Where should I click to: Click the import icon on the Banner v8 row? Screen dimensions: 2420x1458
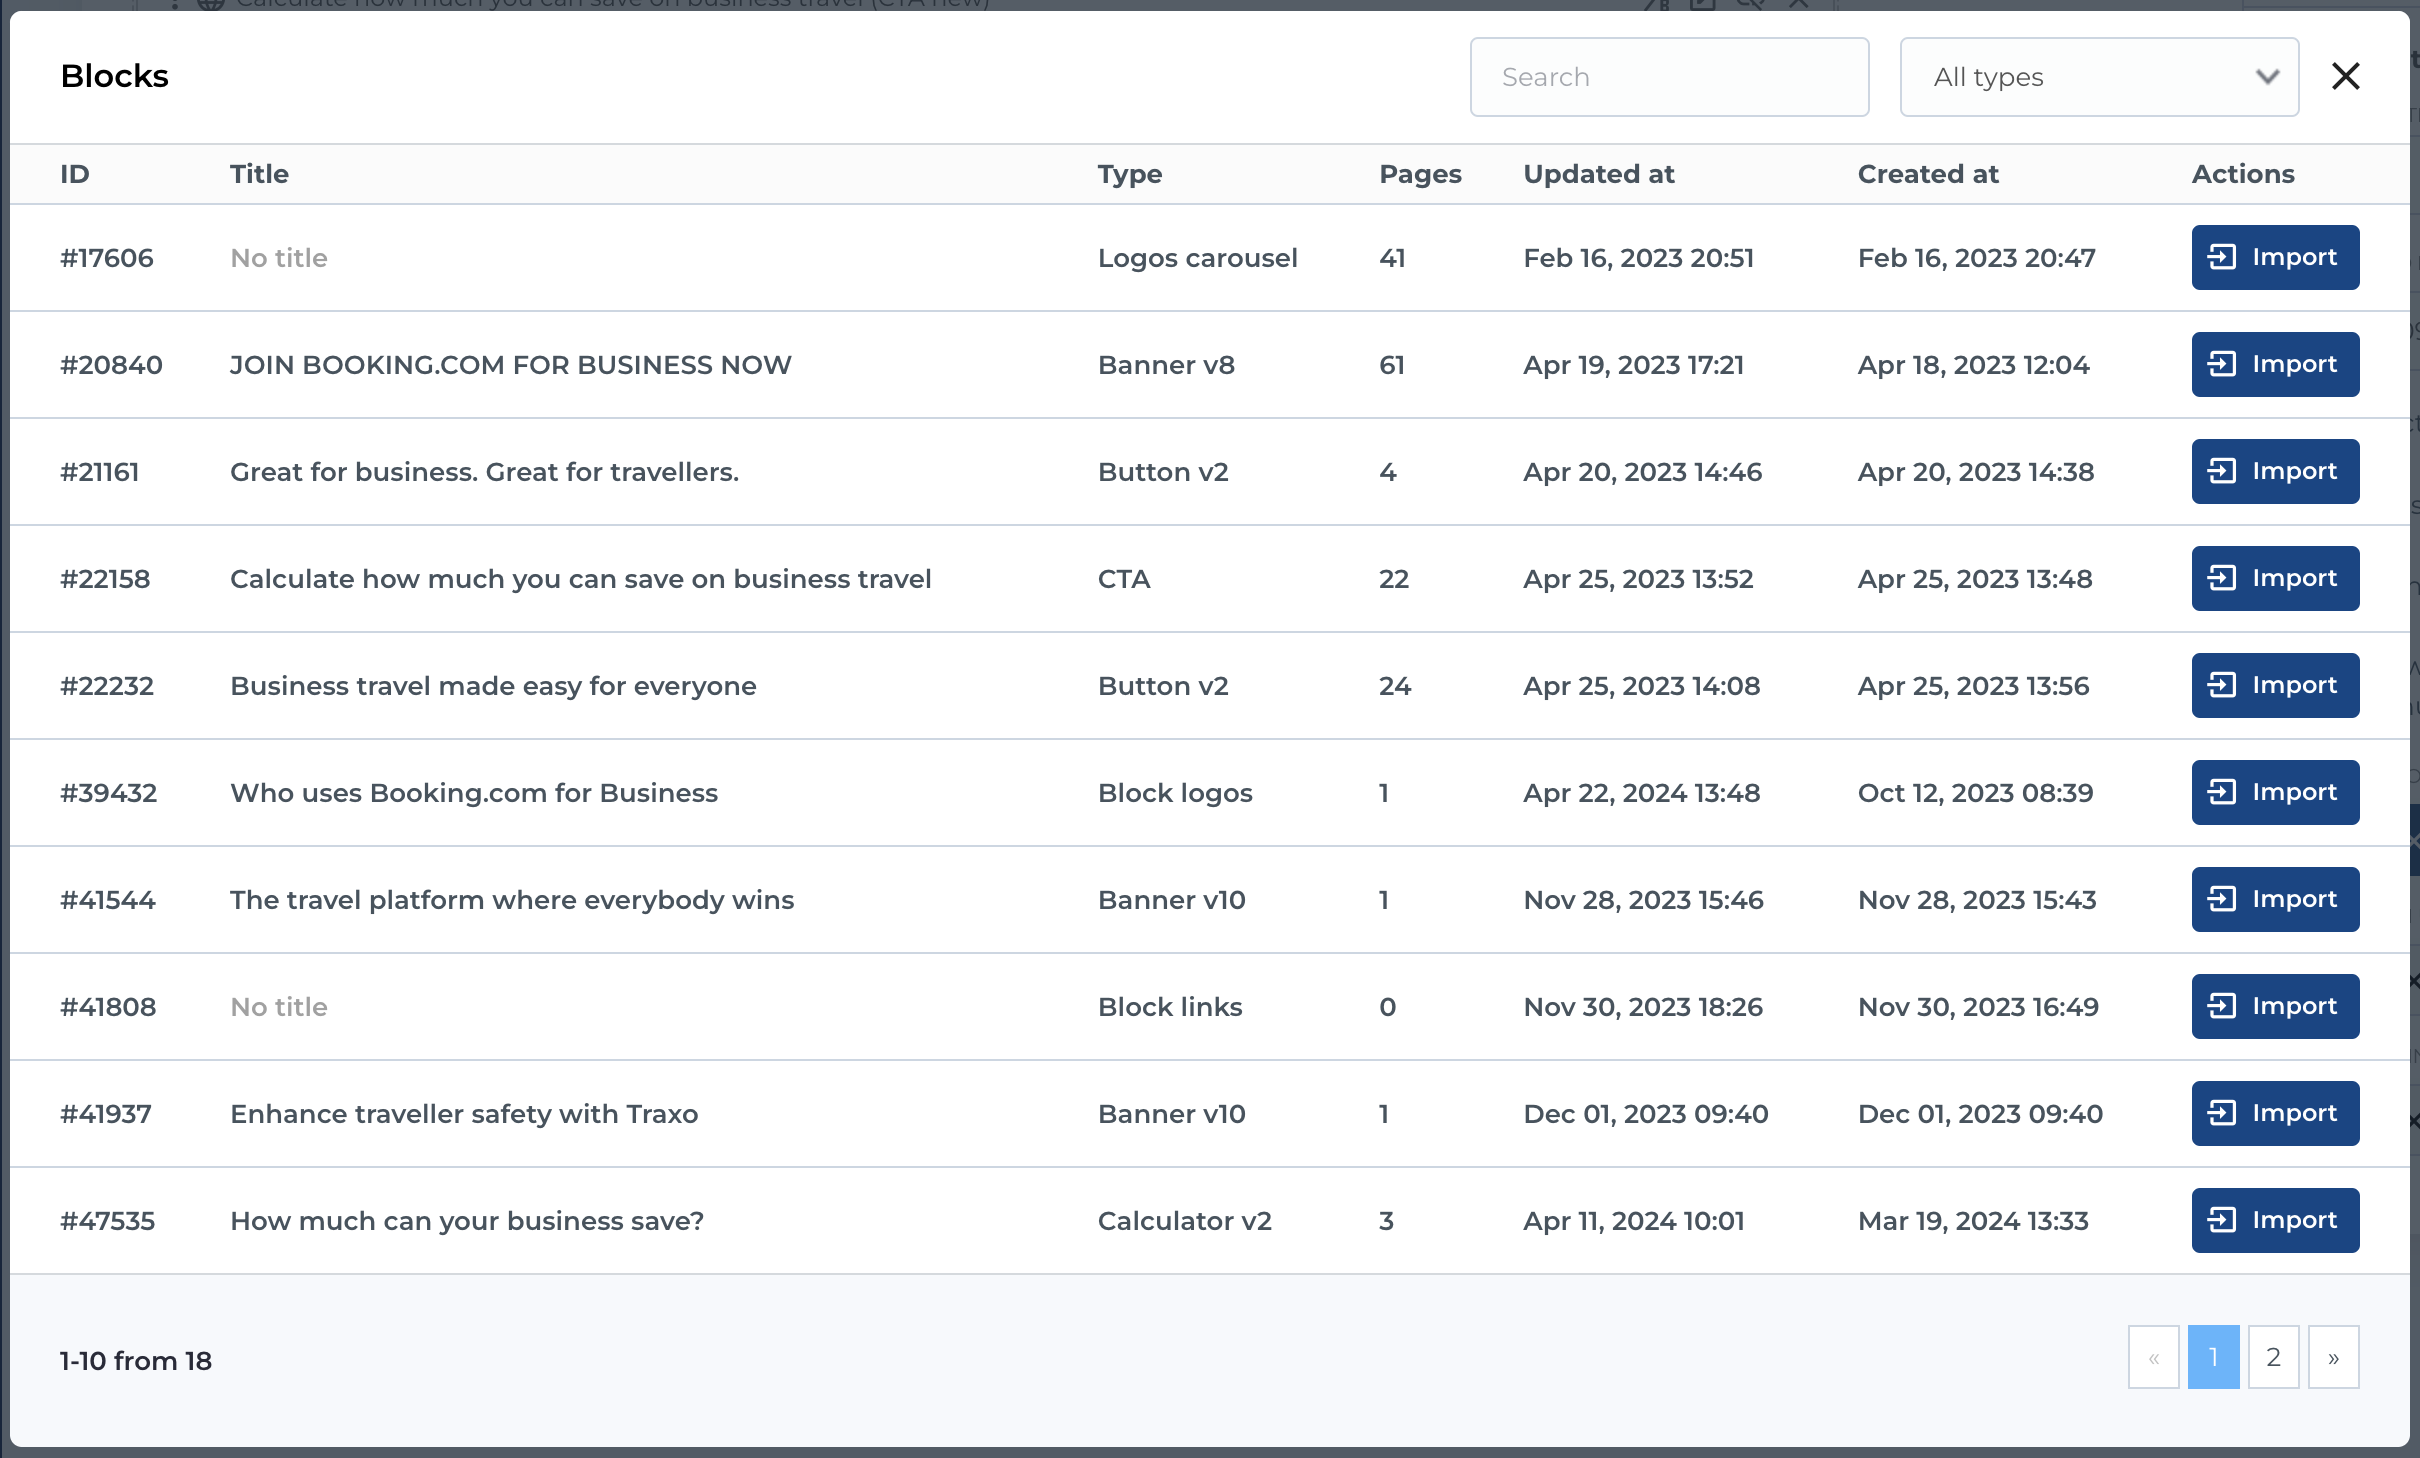[2222, 364]
